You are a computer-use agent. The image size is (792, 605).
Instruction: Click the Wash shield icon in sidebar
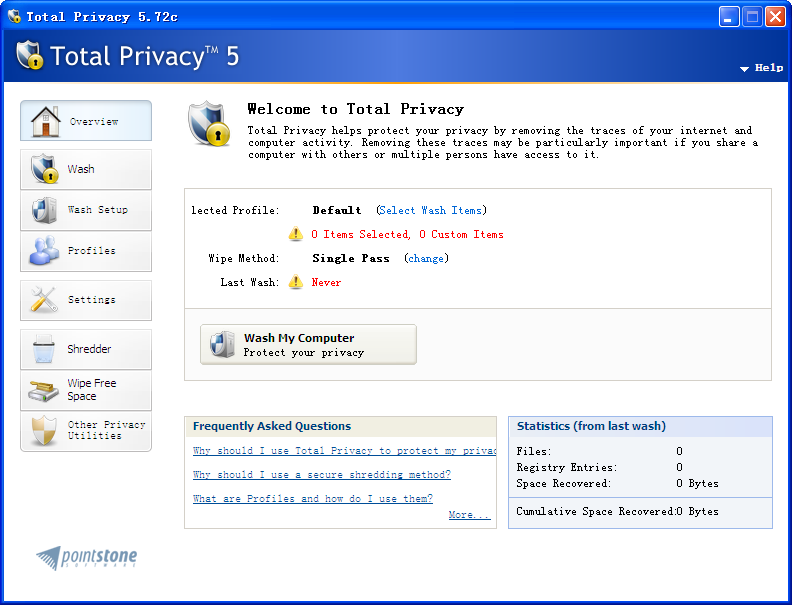coord(44,169)
